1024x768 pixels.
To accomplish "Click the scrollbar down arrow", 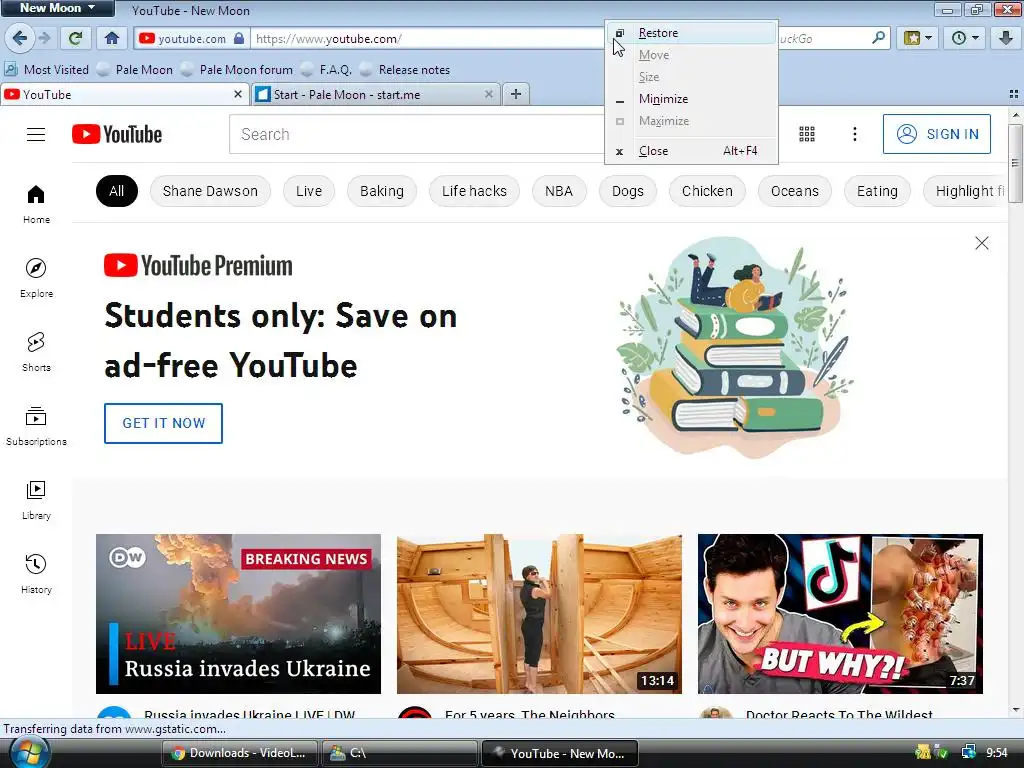I will pyautogui.click(x=1015, y=710).
